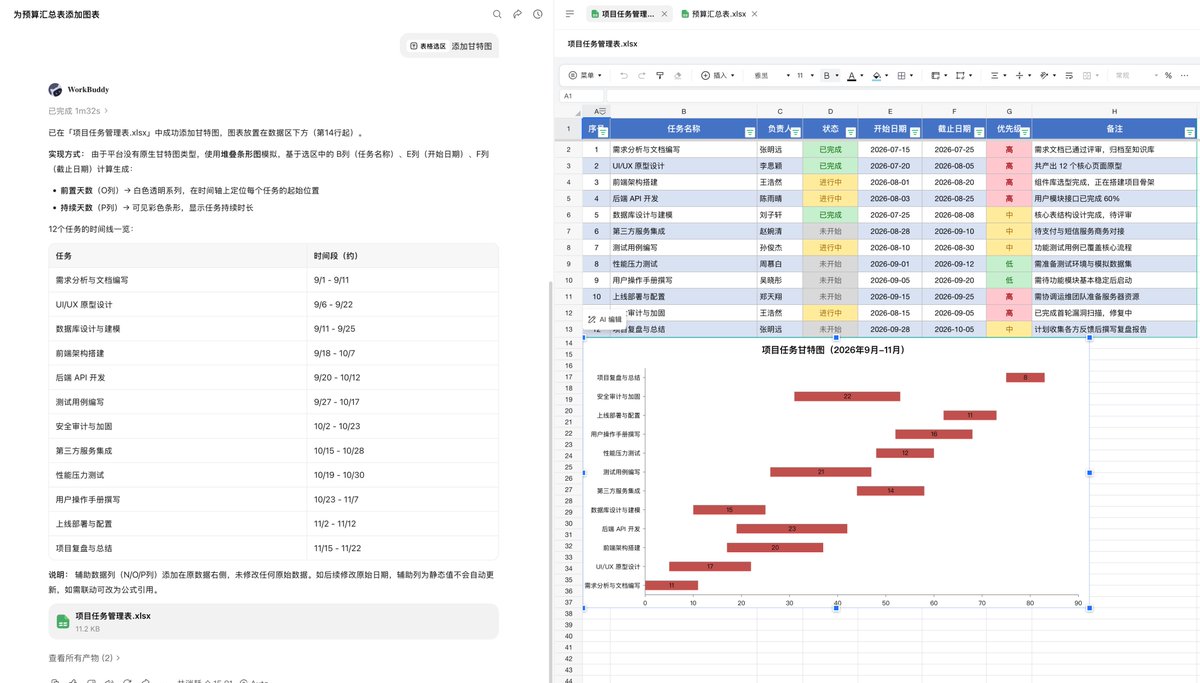Select column header B
Screen dimensions: 1200x683
(x=683, y=110)
